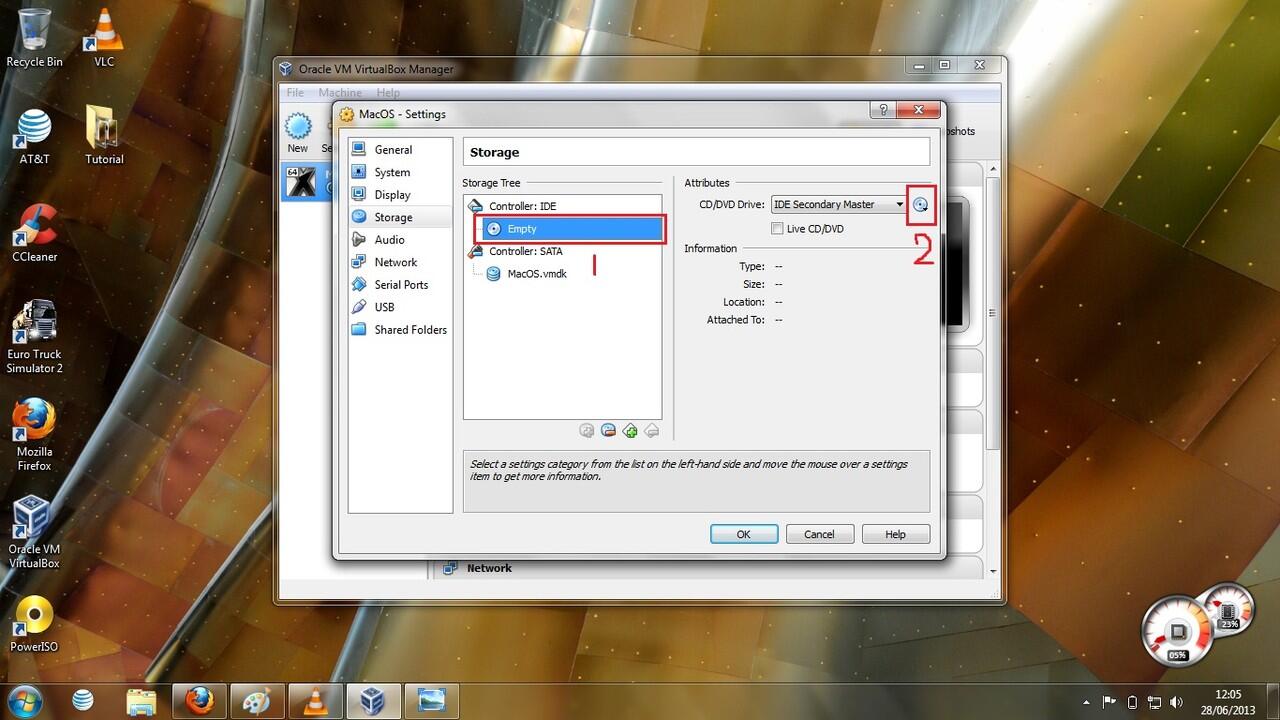Click the OK button

(x=744, y=534)
